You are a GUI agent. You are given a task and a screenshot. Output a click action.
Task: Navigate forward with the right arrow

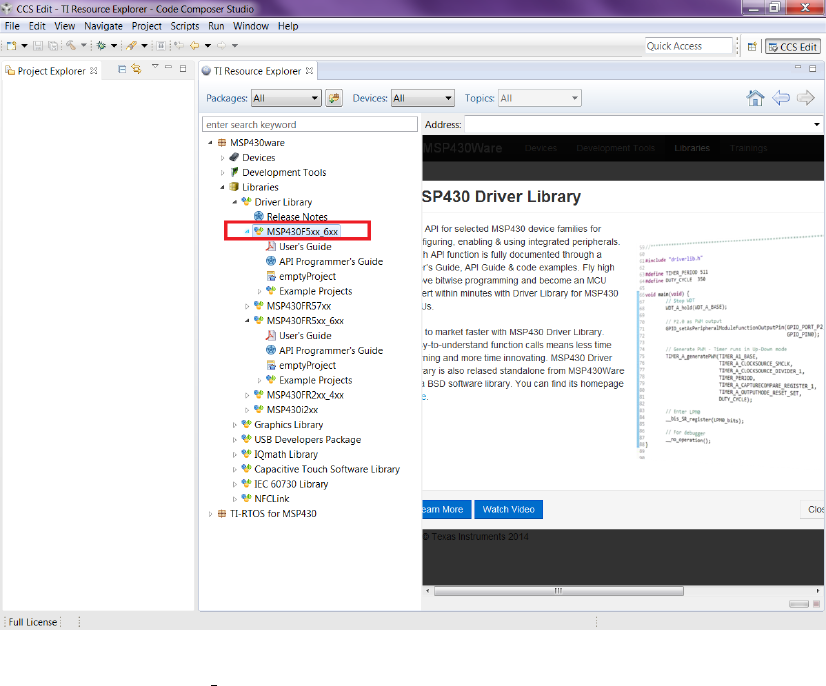[x=805, y=98]
